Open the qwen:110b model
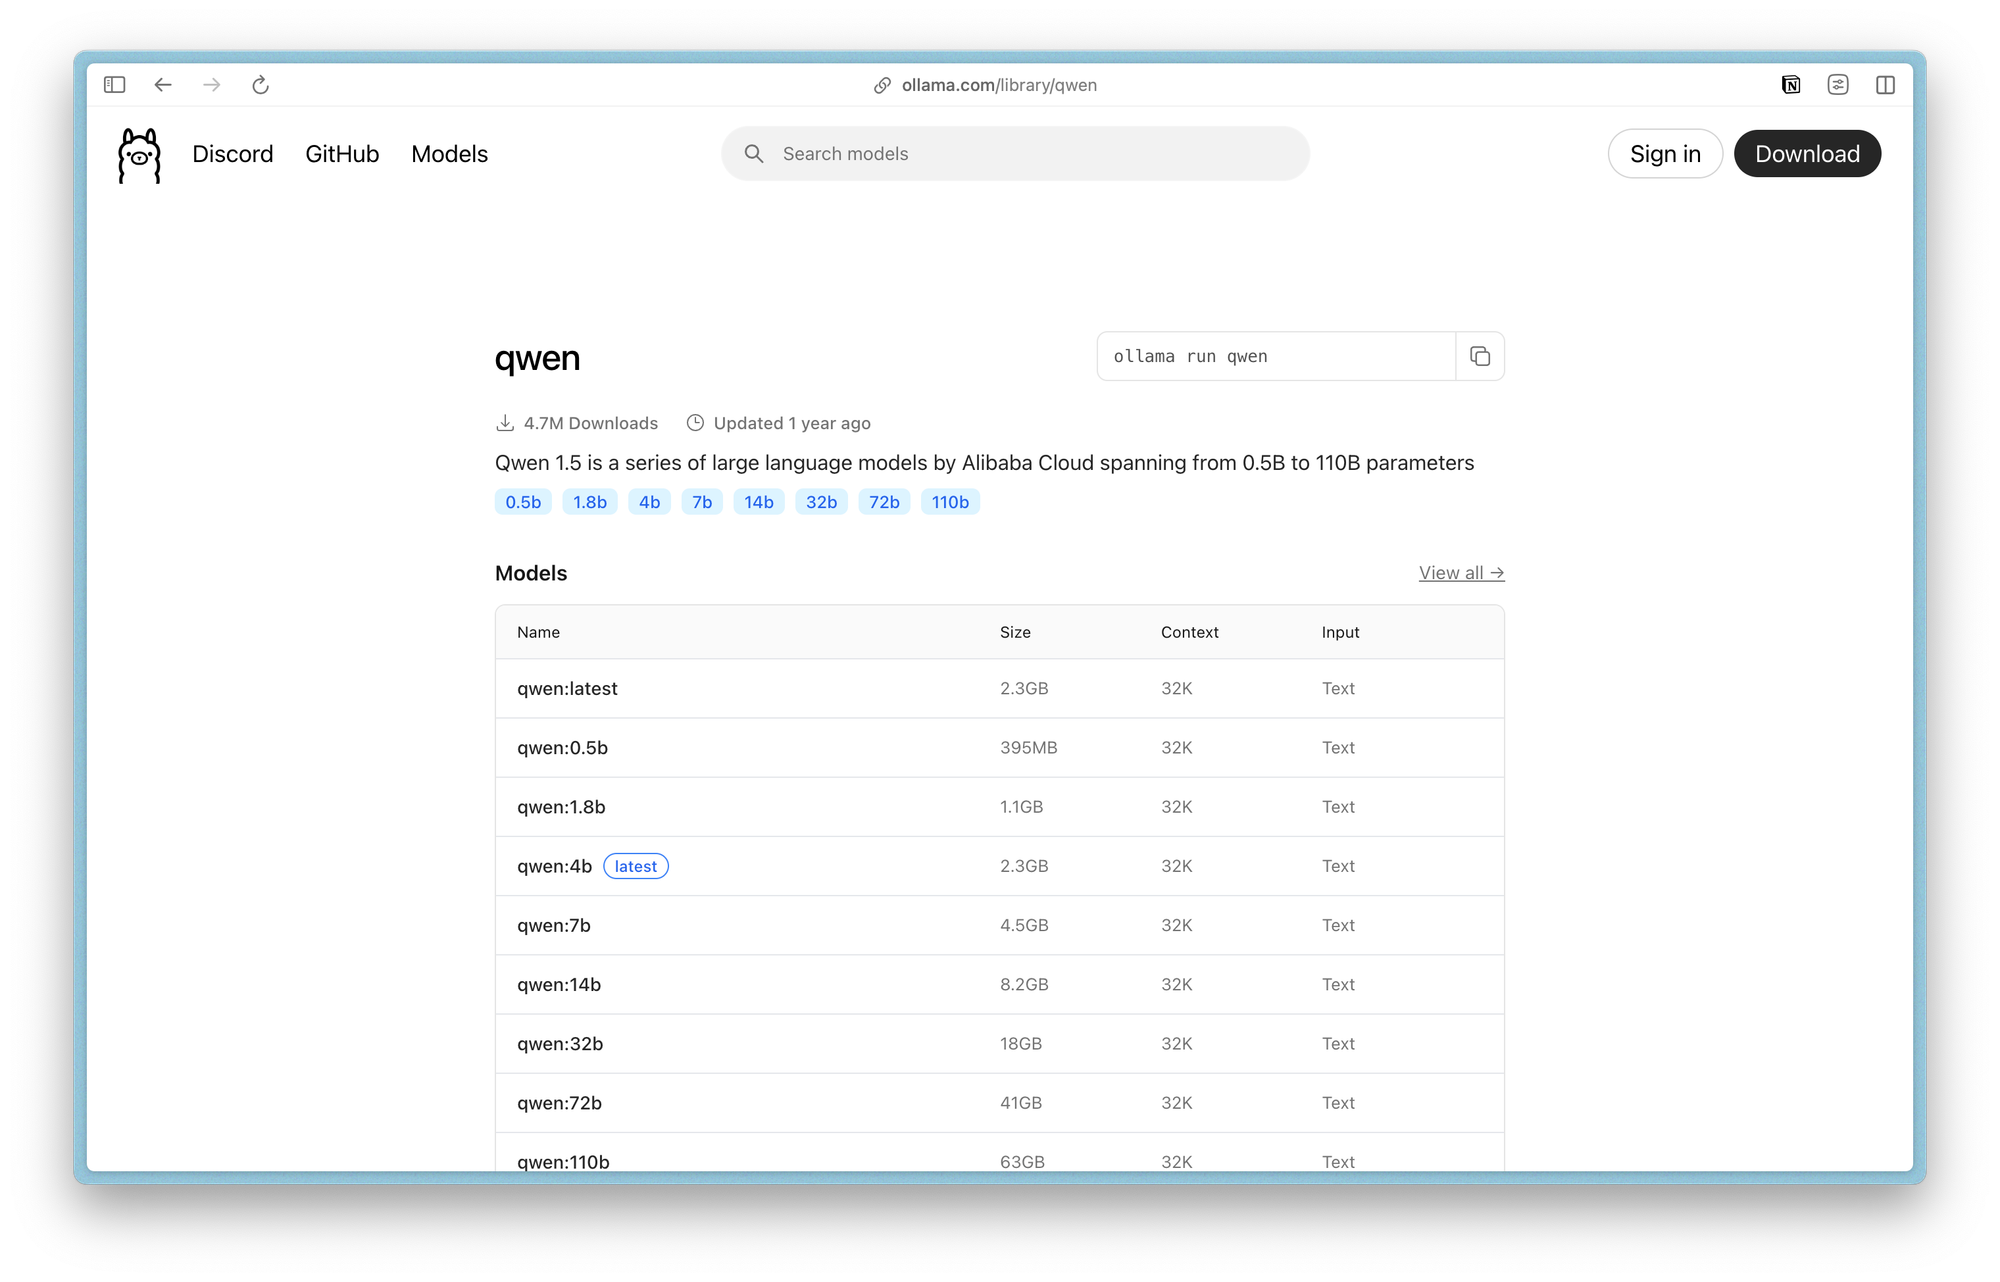2000x1282 pixels. point(563,1161)
